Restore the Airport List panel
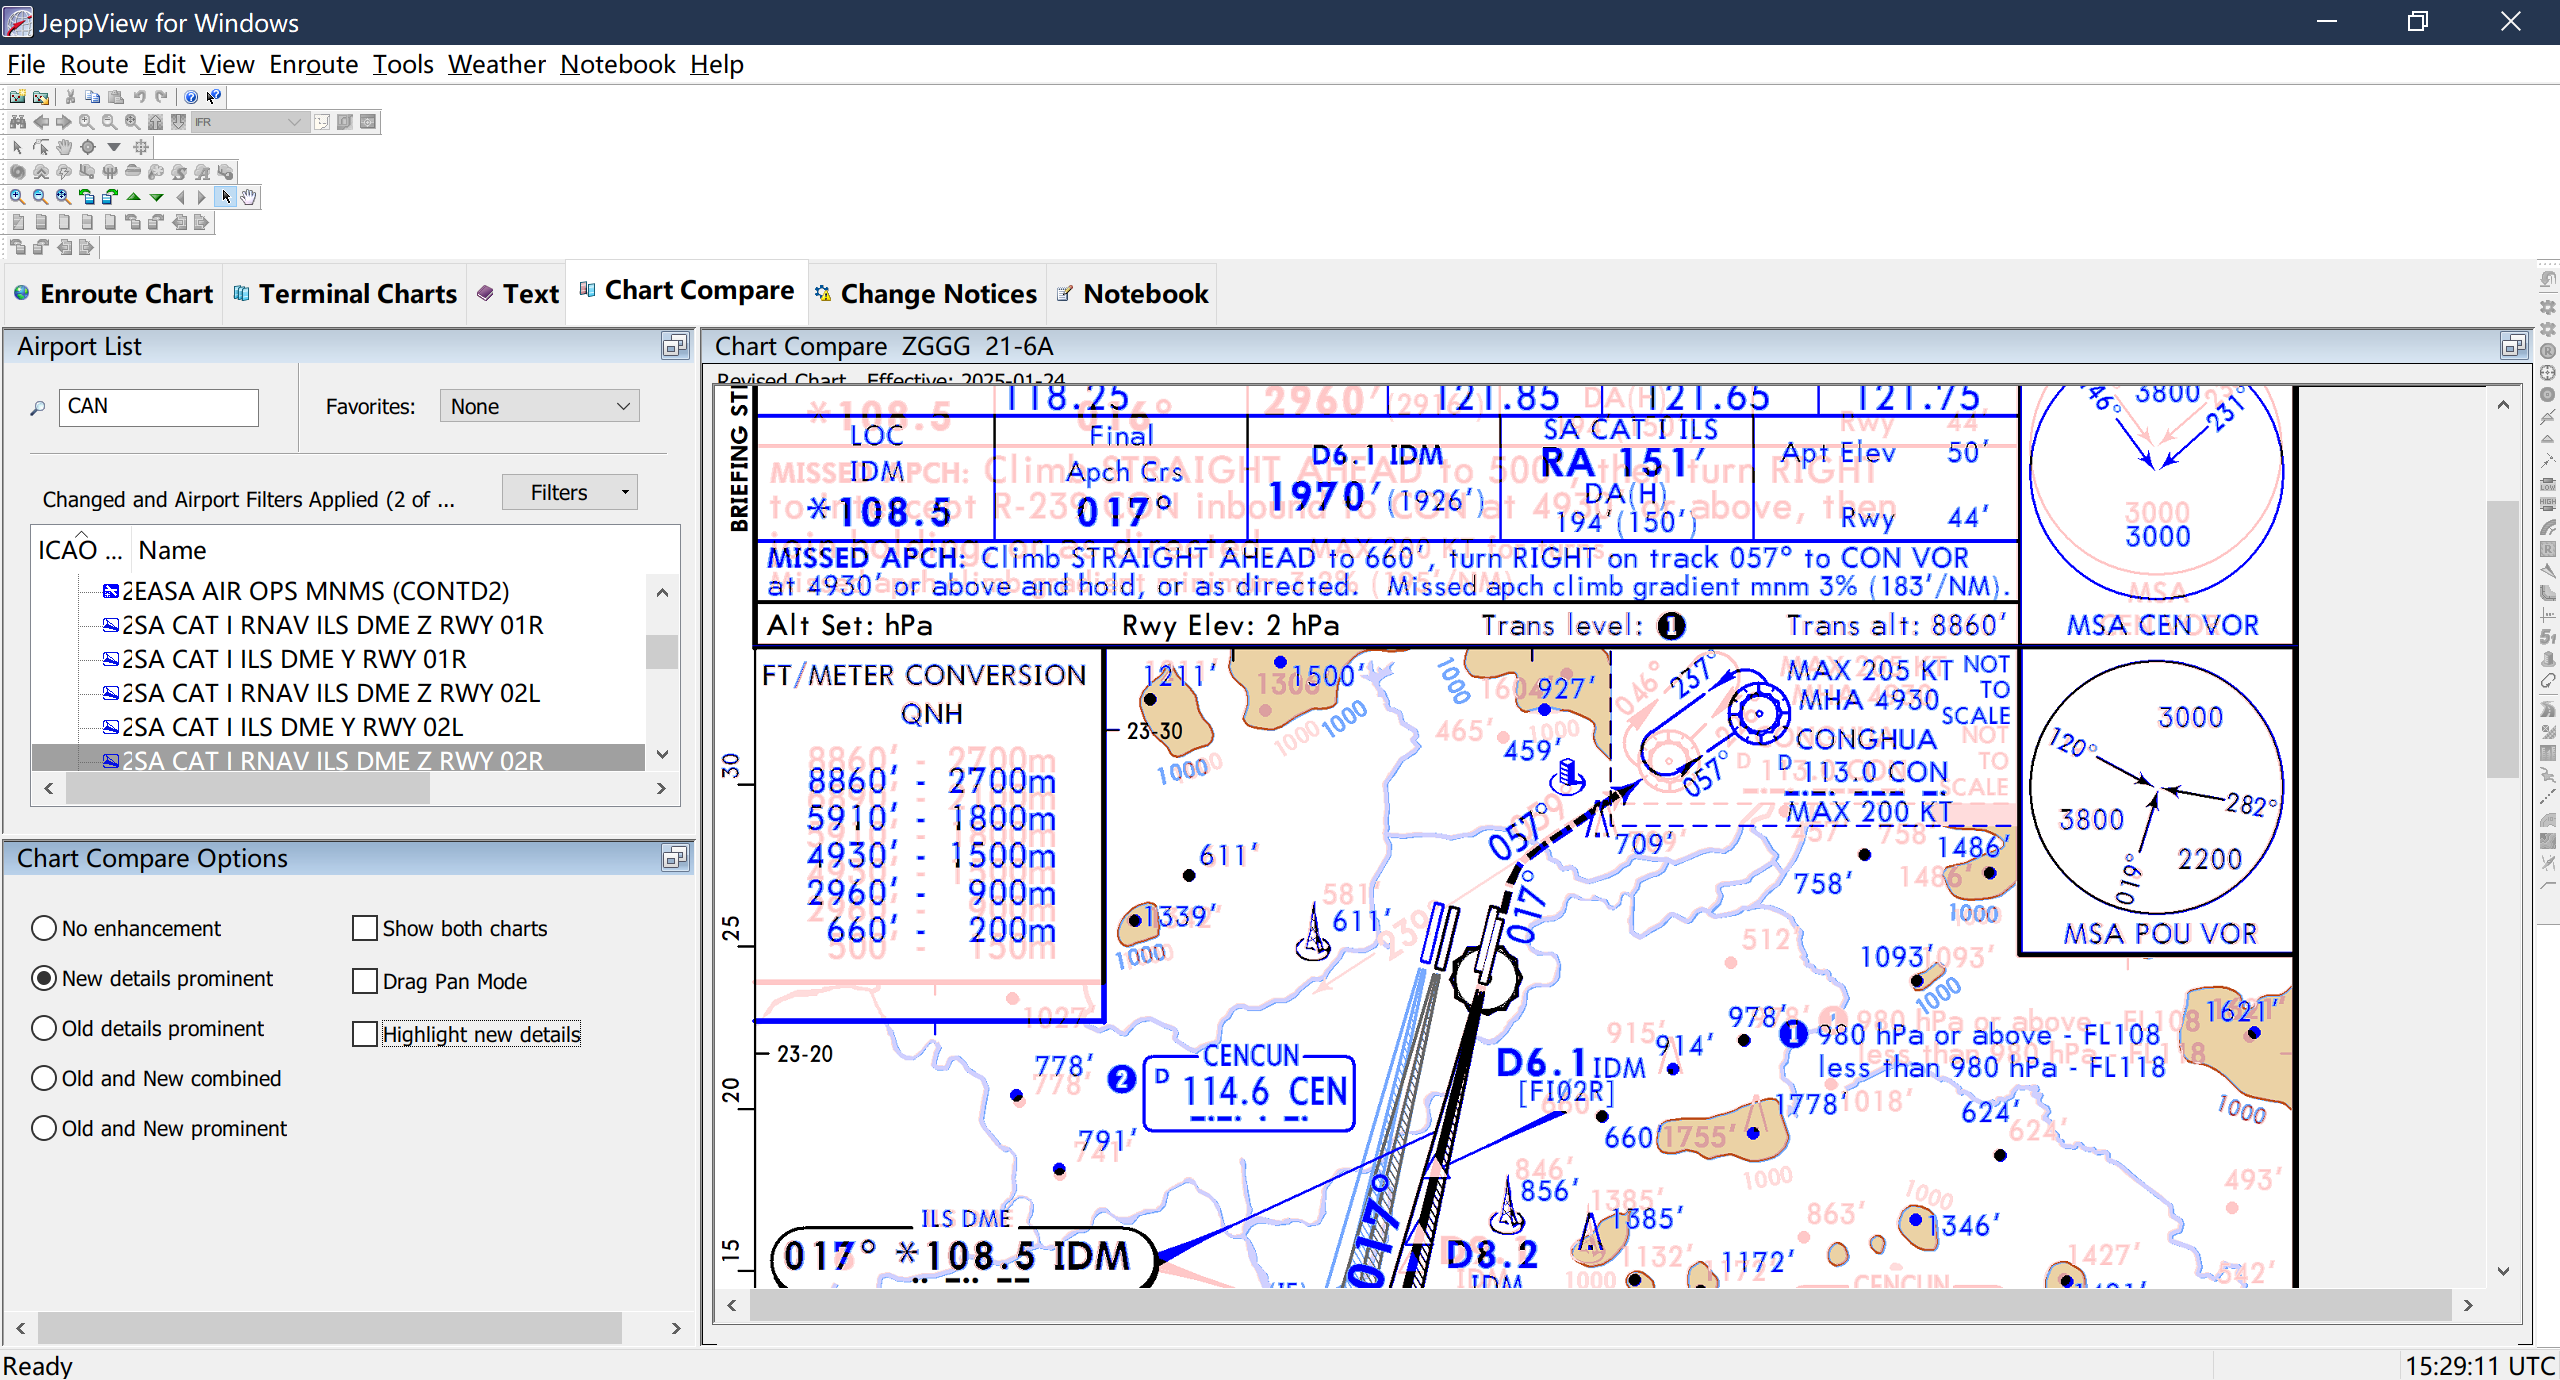 tap(675, 346)
